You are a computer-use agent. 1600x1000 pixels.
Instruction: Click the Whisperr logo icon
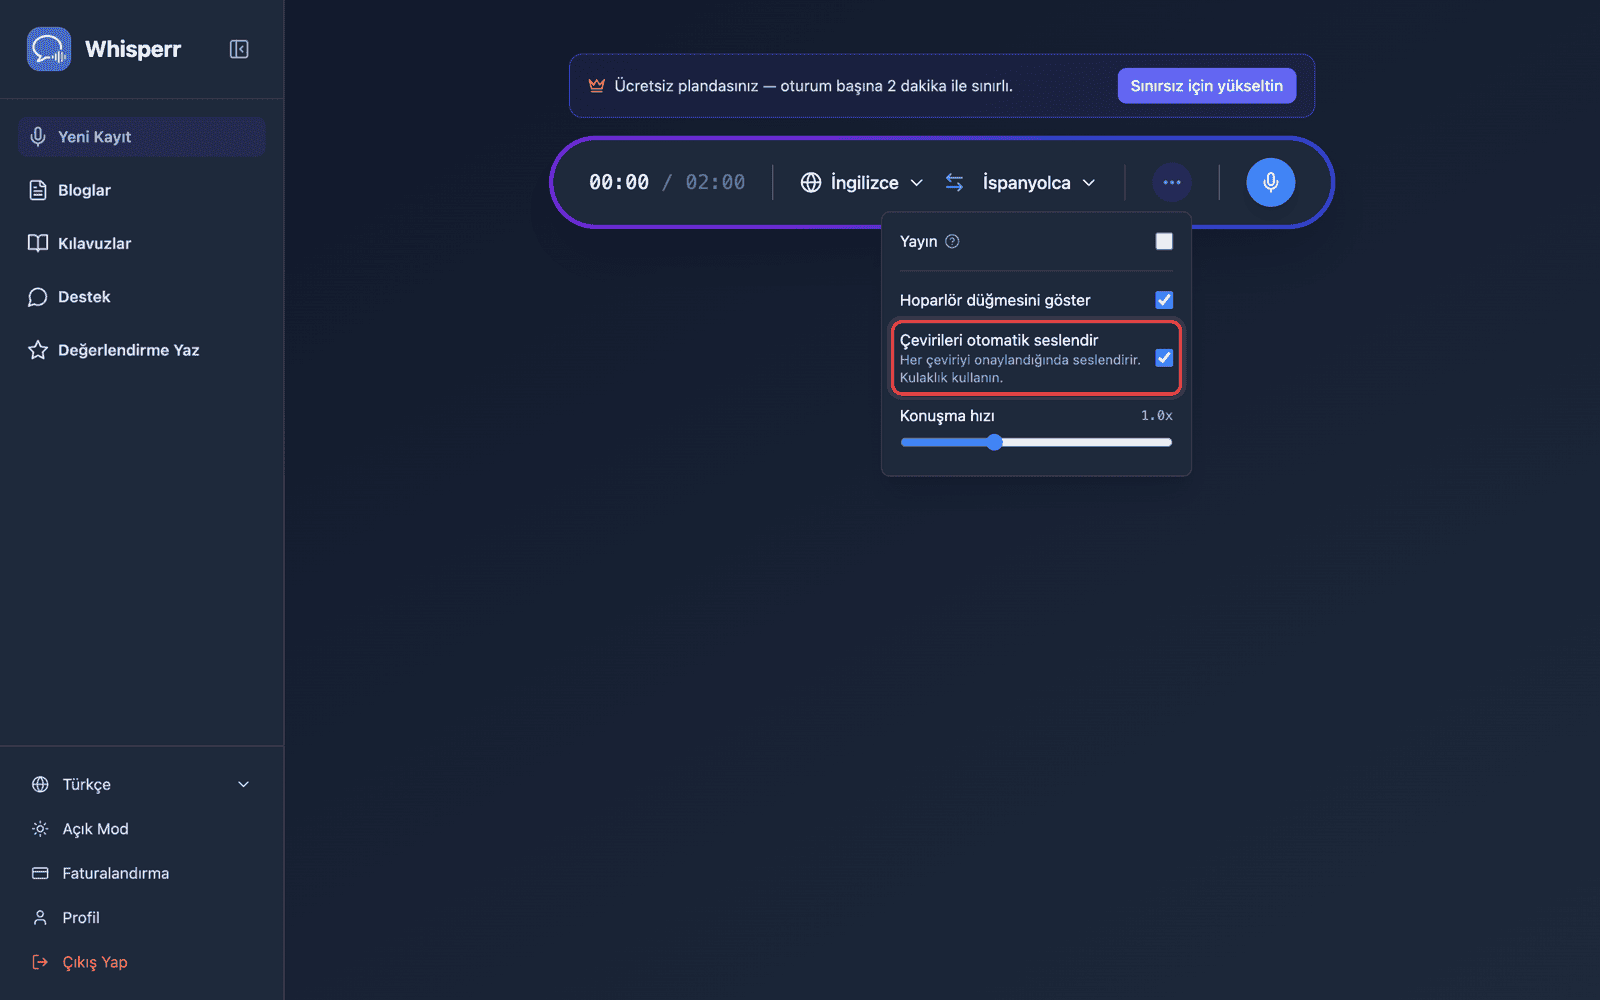[49, 49]
